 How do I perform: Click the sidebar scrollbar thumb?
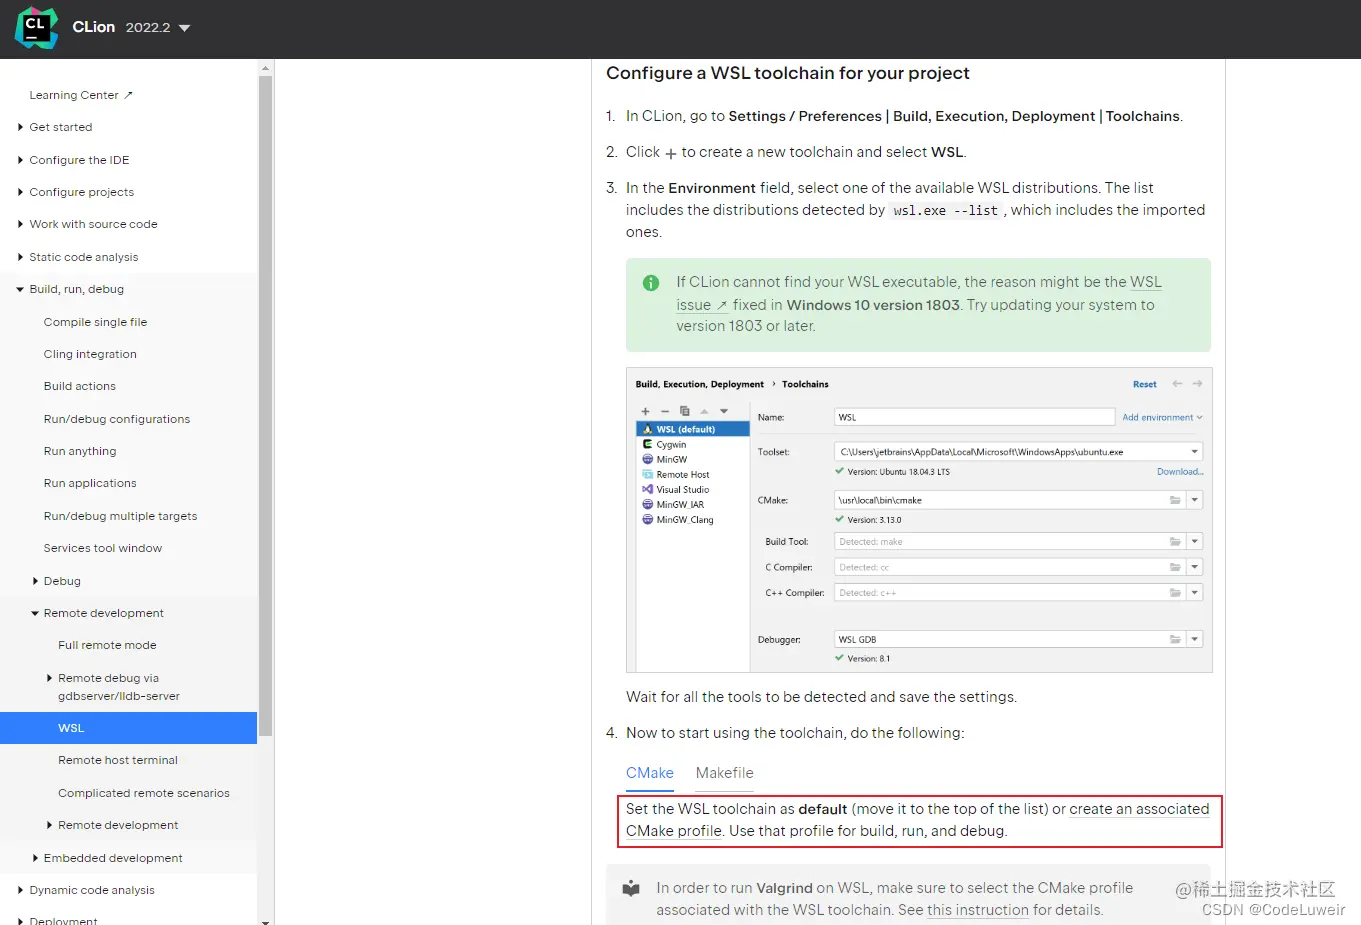[265, 407]
